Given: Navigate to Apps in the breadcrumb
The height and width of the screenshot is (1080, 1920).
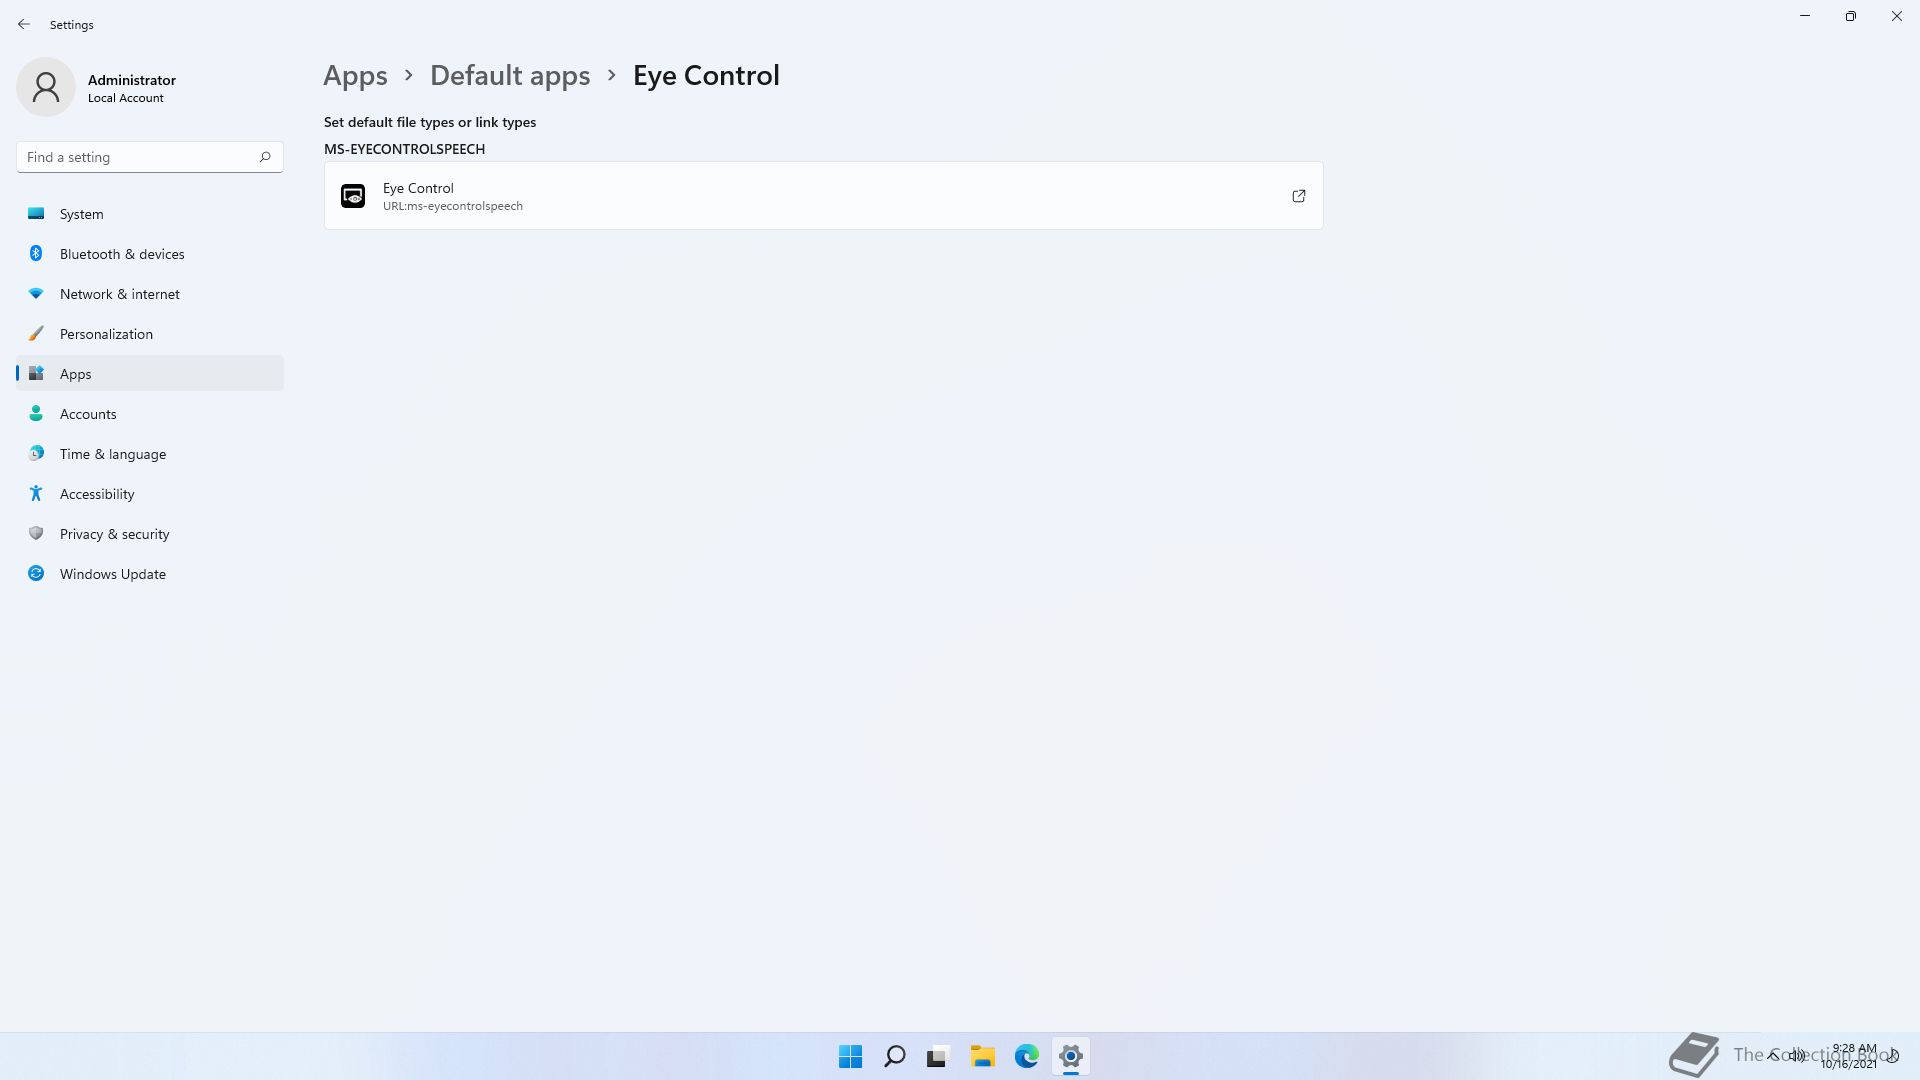Looking at the screenshot, I should (x=355, y=76).
